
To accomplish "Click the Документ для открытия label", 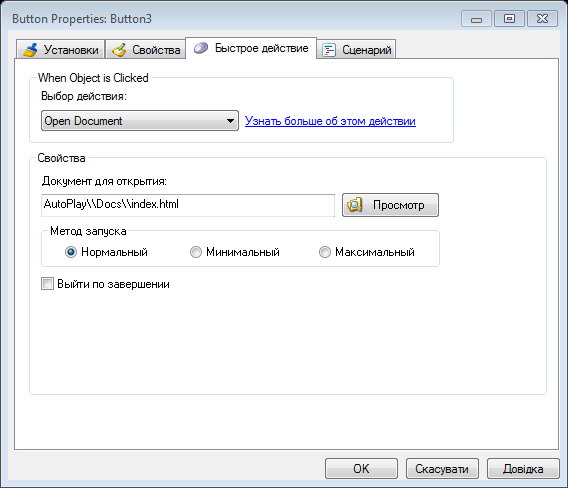I will (104, 181).
